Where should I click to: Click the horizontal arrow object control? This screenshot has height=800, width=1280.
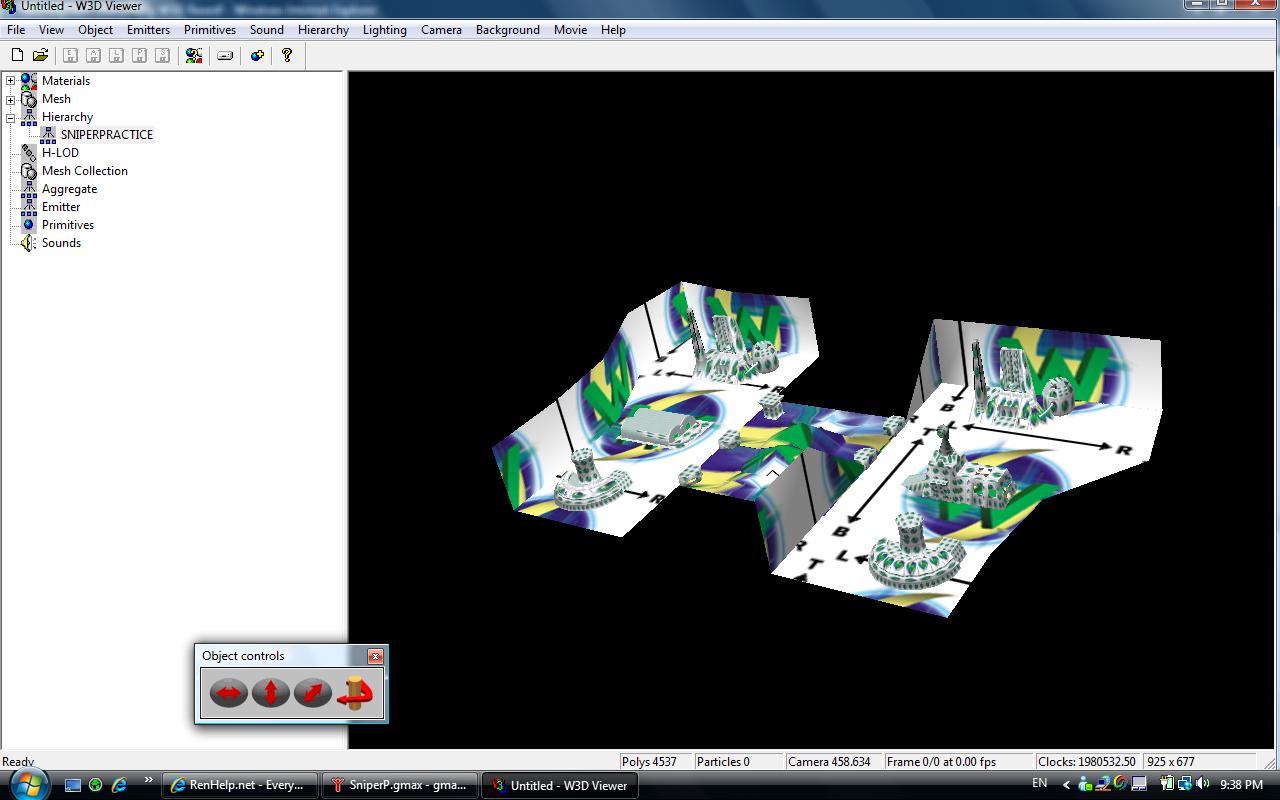(x=229, y=692)
